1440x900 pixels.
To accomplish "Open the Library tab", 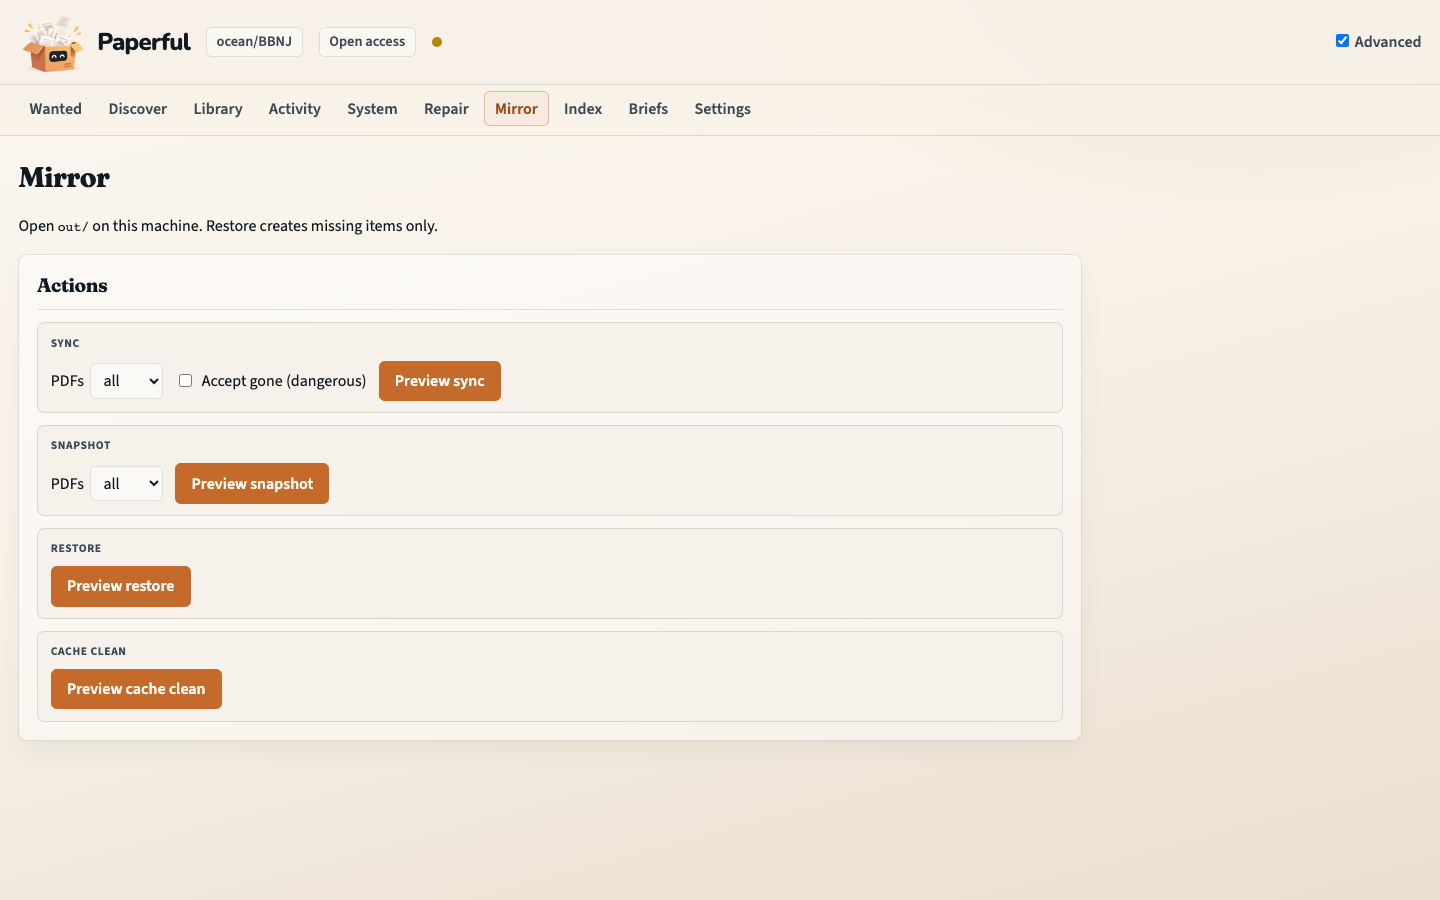I will click(x=218, y=109).
